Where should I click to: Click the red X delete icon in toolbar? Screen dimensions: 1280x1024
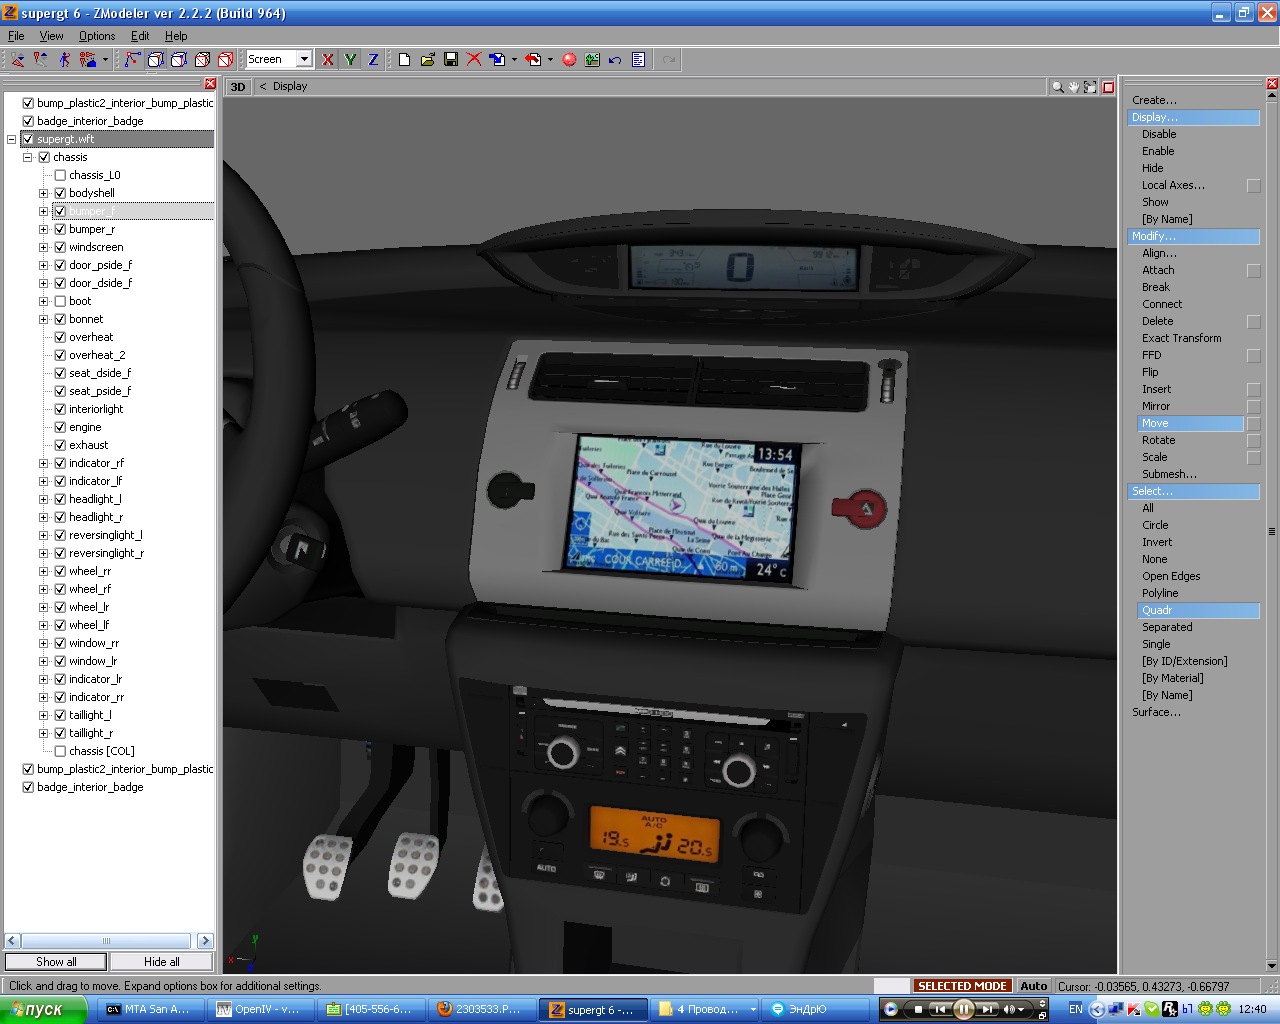pyautogui.click(x=474, y=60)
